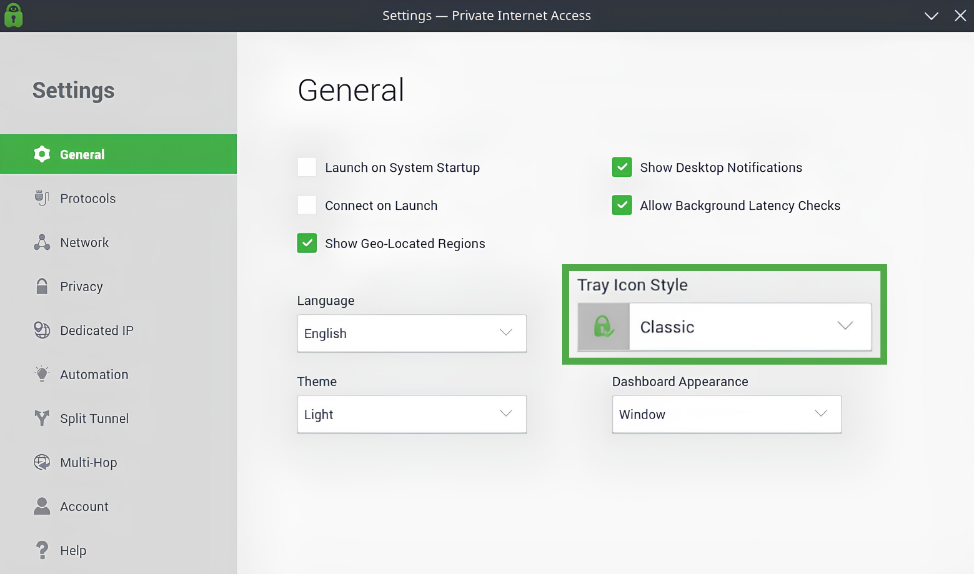The width and height of the screenshot is (974, 574).
Task: Open the Dedicated IP page
Action: [x=118, y=330]
